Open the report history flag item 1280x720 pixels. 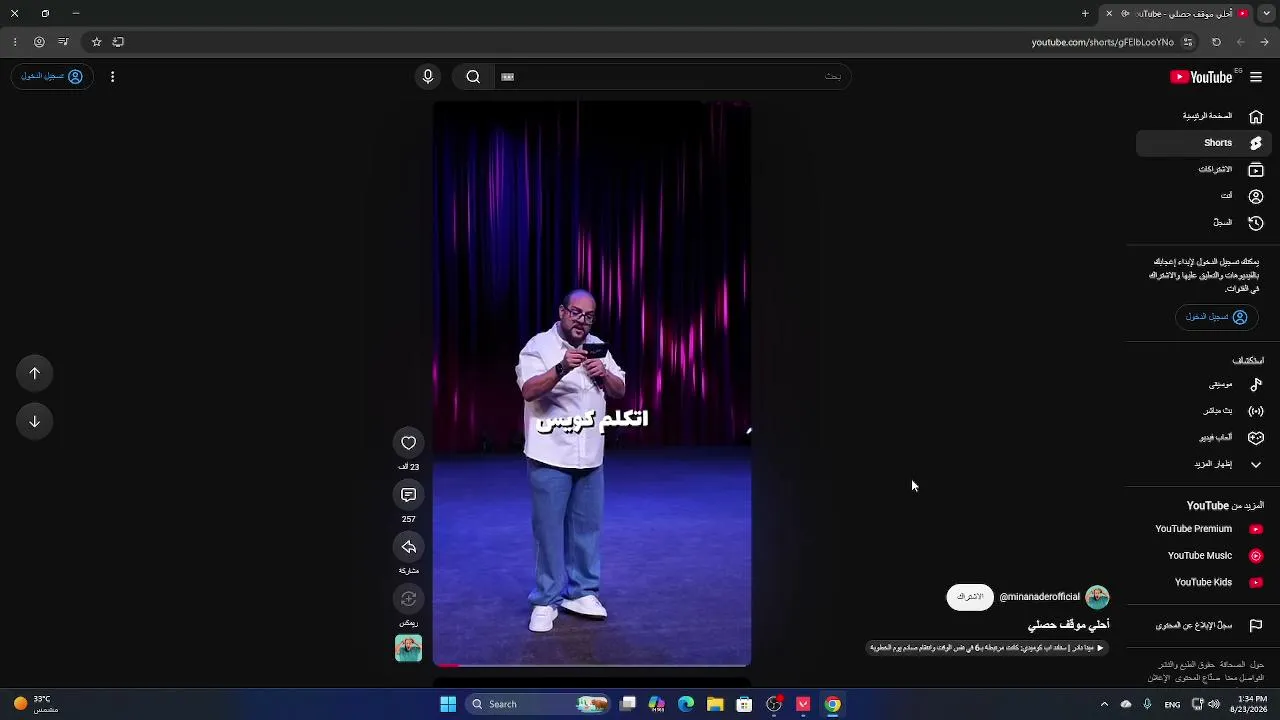(1202, 626)
